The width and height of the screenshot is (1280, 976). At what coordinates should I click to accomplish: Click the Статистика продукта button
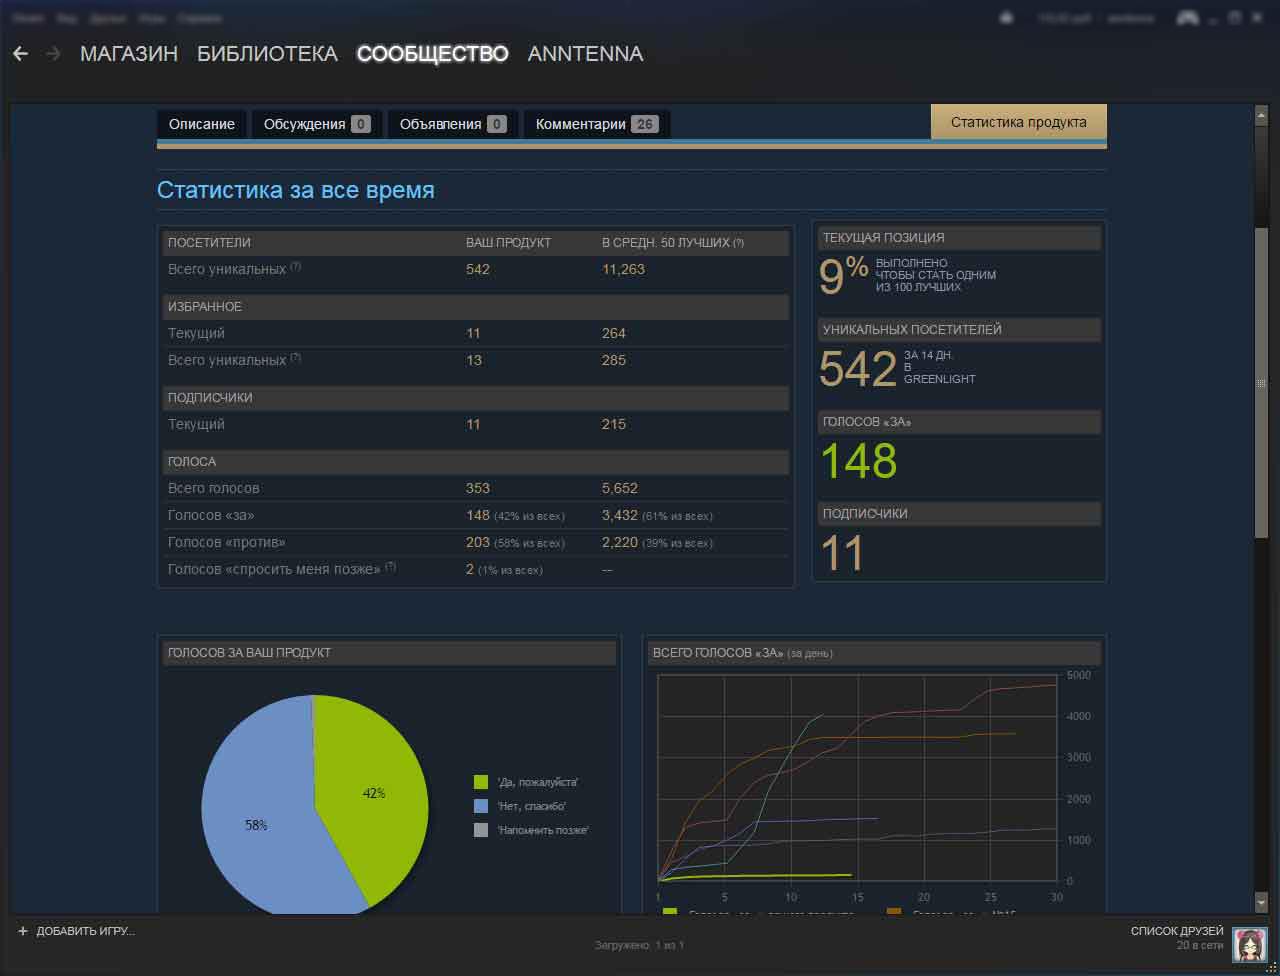click(x=1018, y=122)
